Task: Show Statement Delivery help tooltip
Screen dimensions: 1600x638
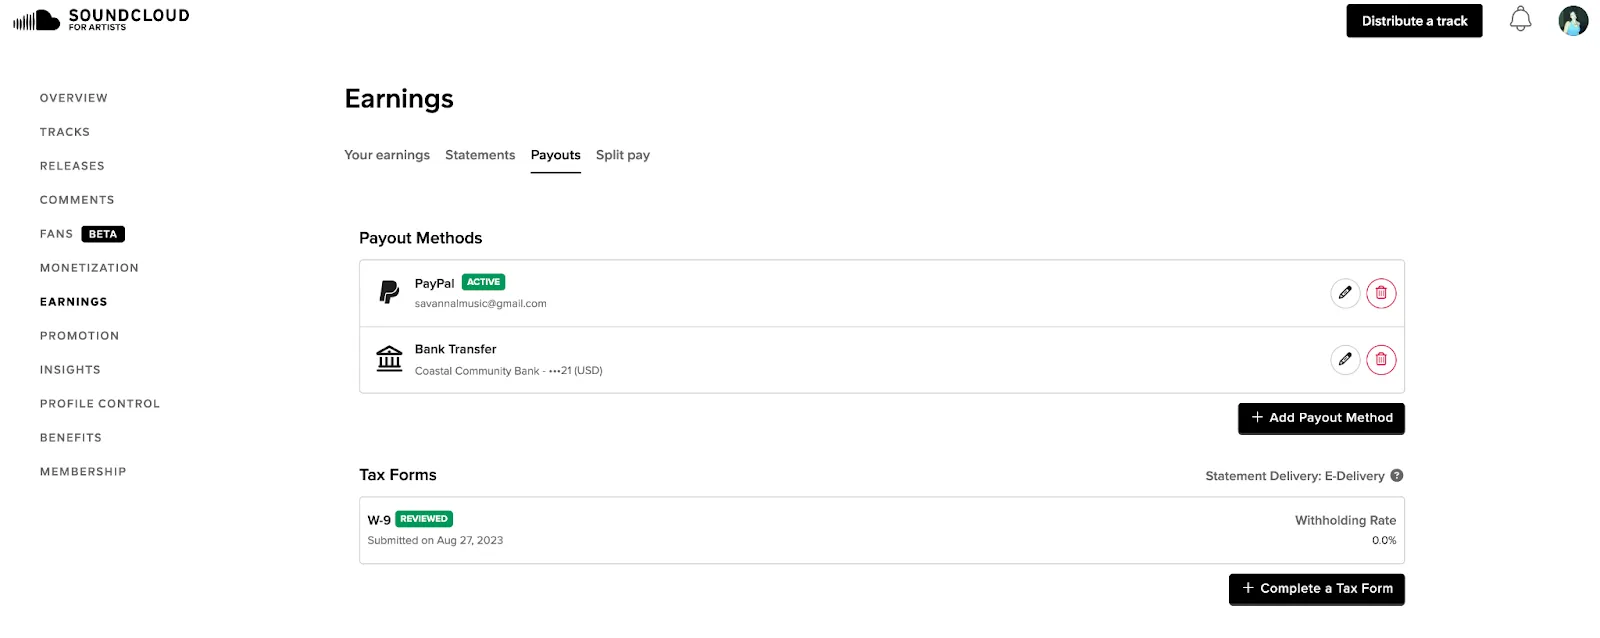Action: coord(1397,476)
